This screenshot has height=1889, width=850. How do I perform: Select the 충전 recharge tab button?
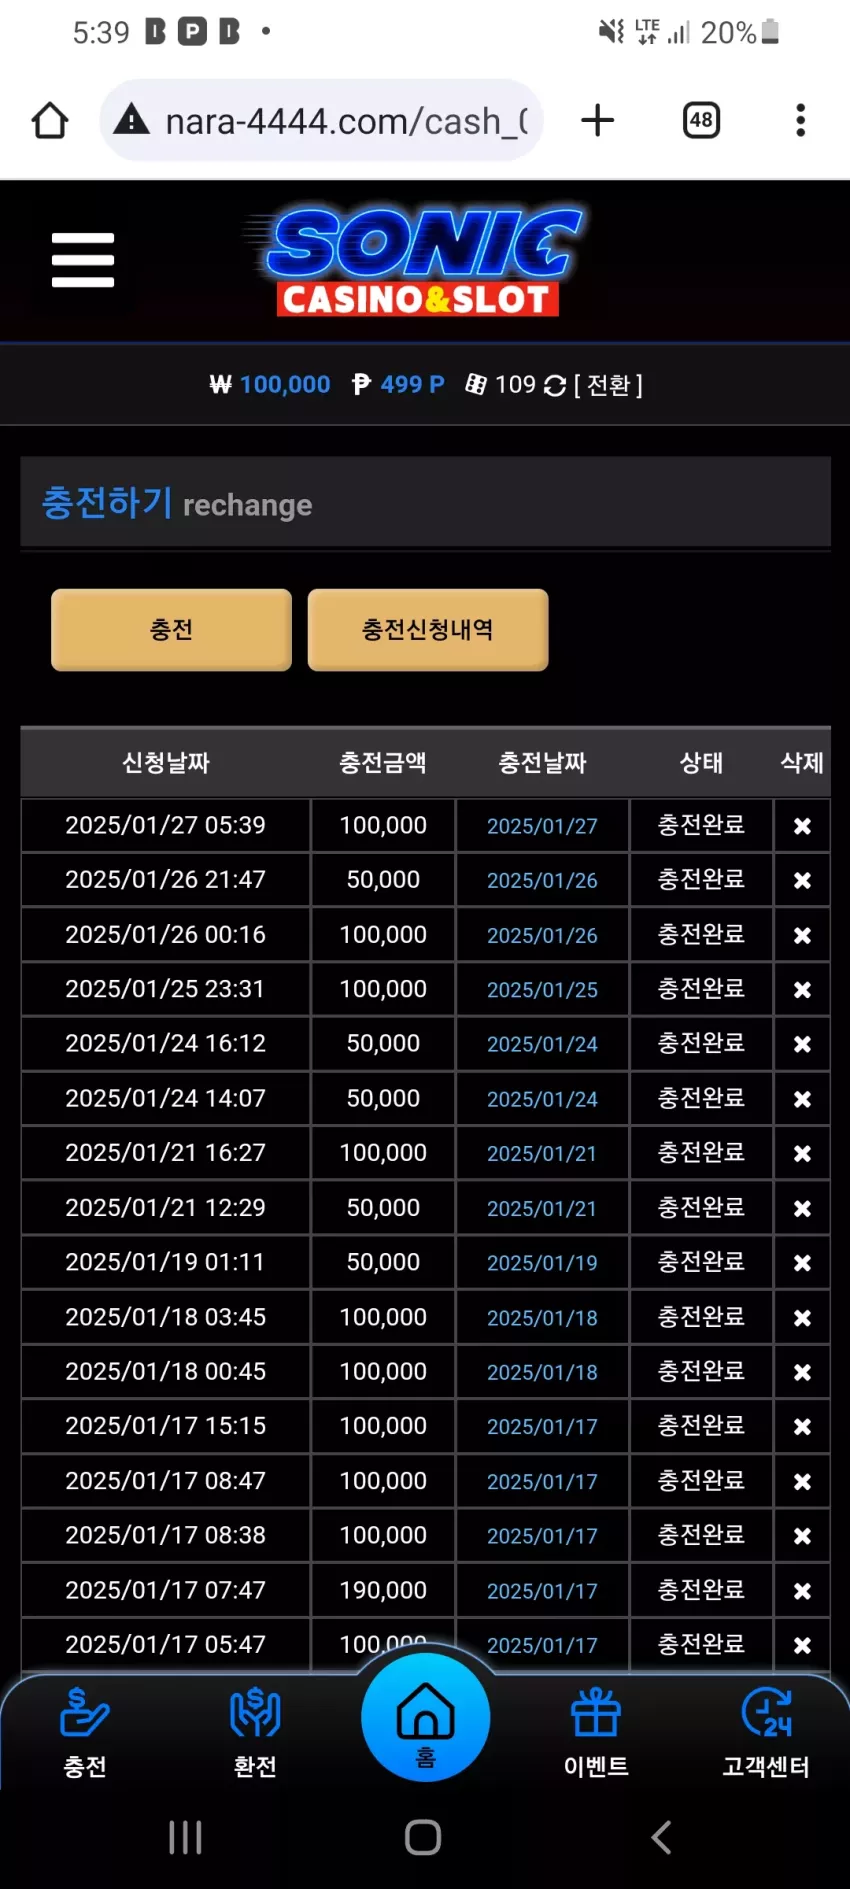[171, 629]
